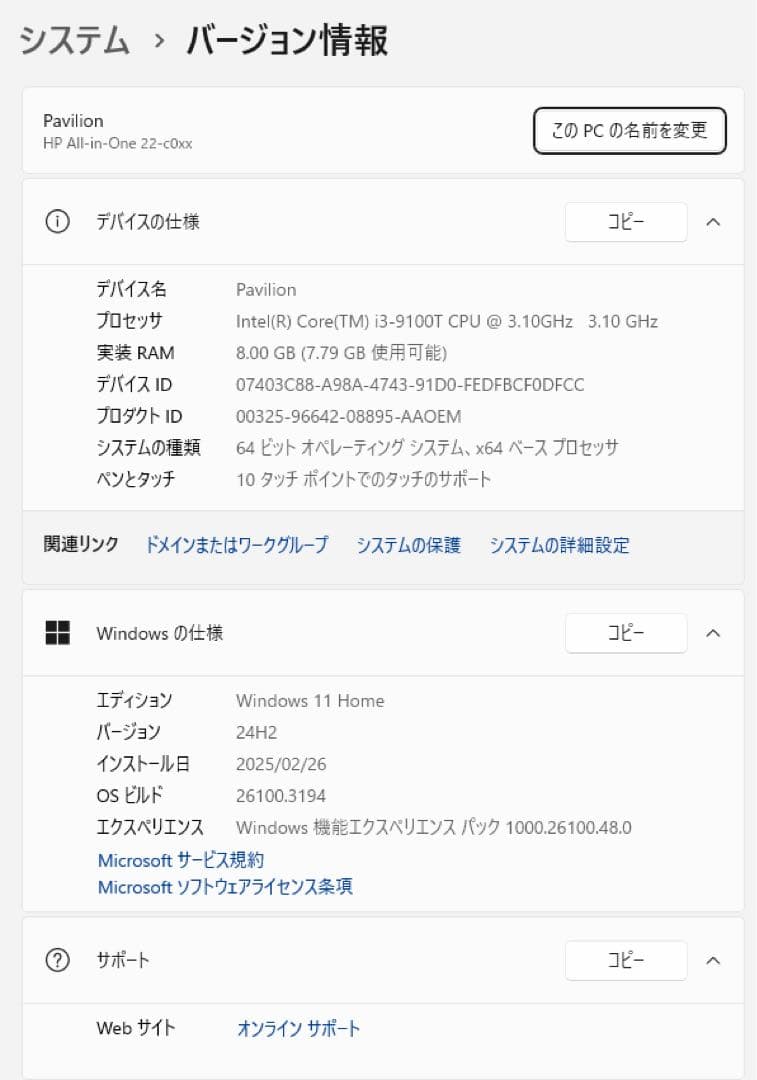Select the ペンとタッチ 10 タッチ ポイント value
Screen dimensions: 757x1080
pyautogui.click(x=364, y=479)
